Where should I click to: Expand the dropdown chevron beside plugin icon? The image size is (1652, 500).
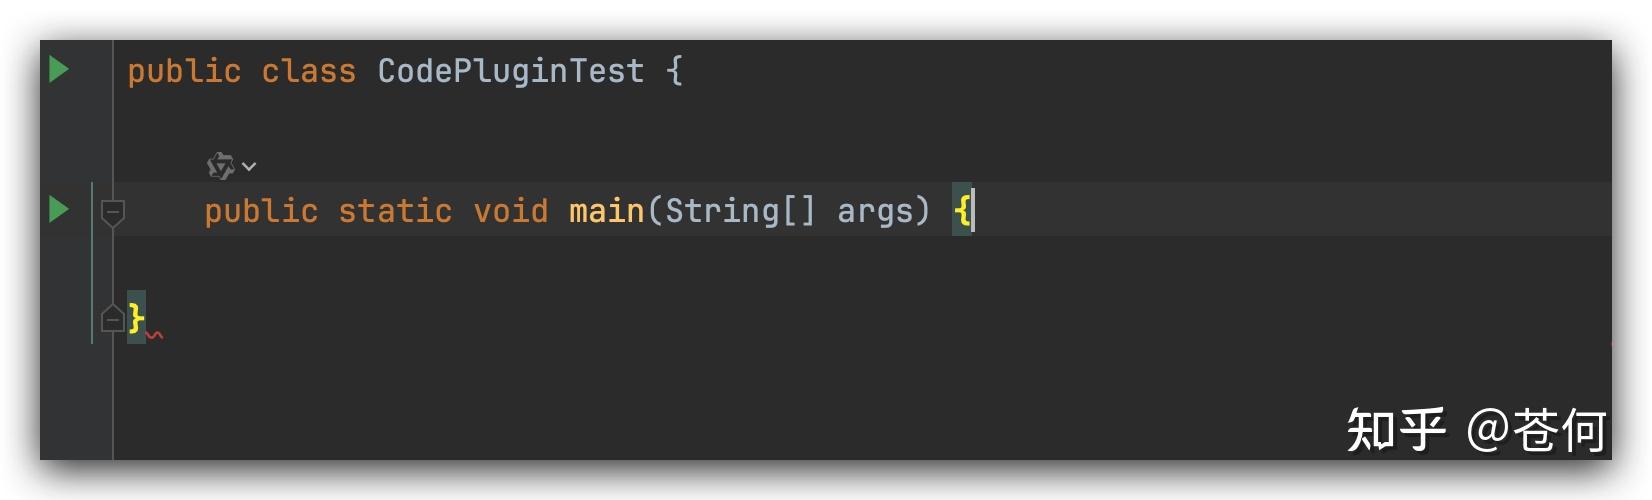[x=249, y=167]
